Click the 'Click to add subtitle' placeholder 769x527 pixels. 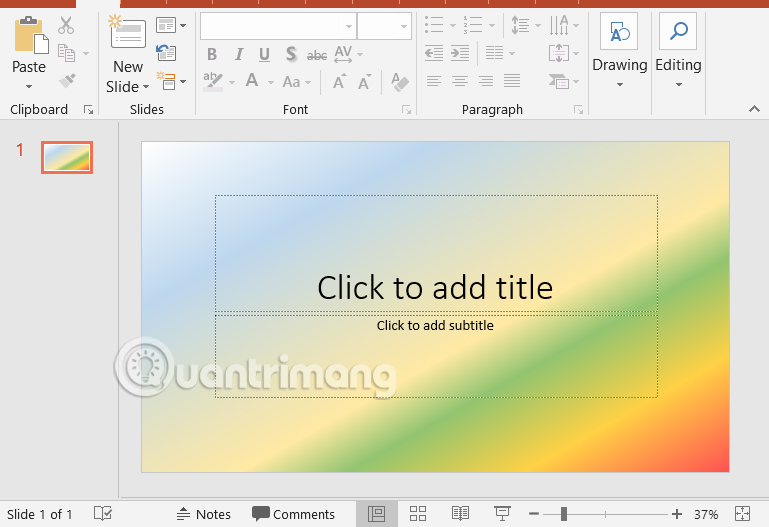[x=436, y=356]
